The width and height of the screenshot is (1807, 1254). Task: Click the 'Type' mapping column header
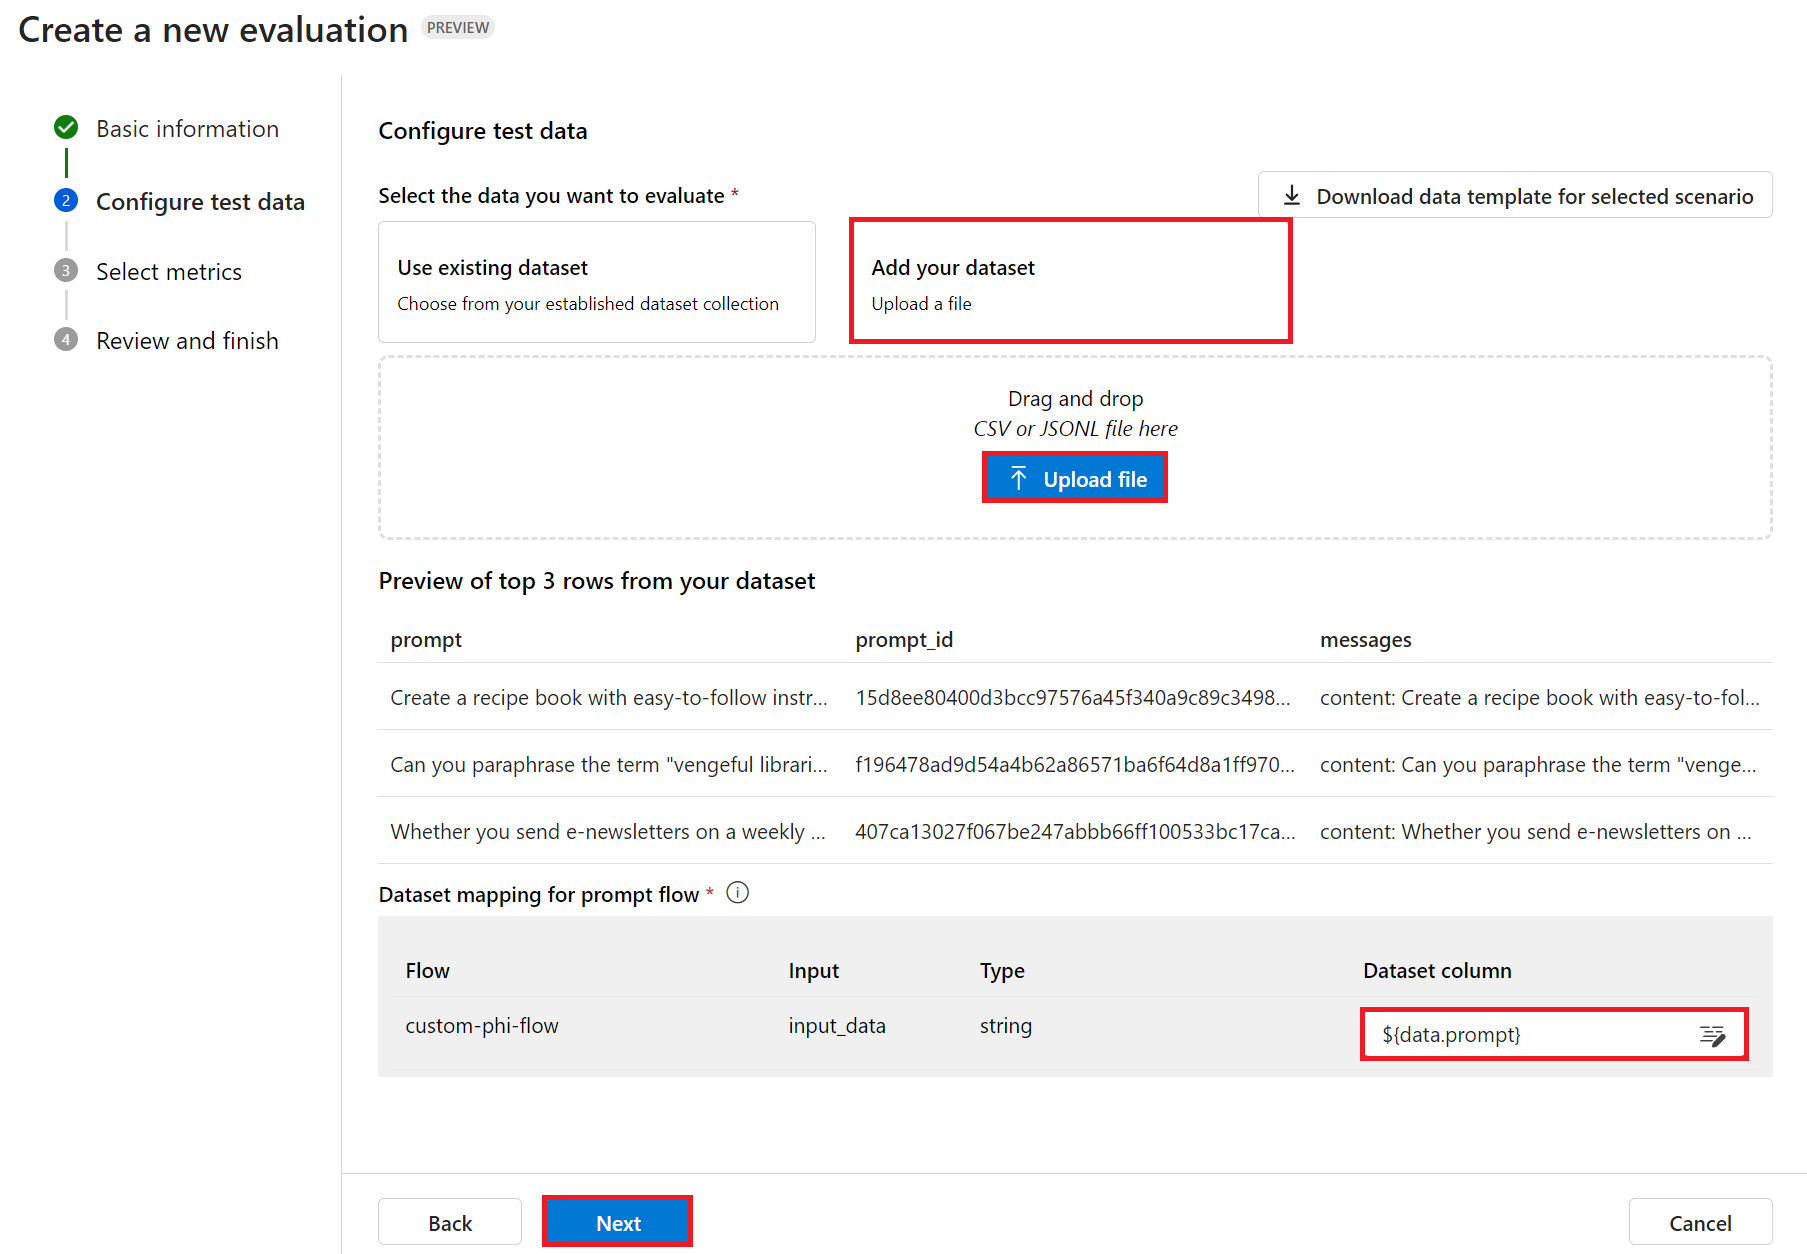point(1002,971)
